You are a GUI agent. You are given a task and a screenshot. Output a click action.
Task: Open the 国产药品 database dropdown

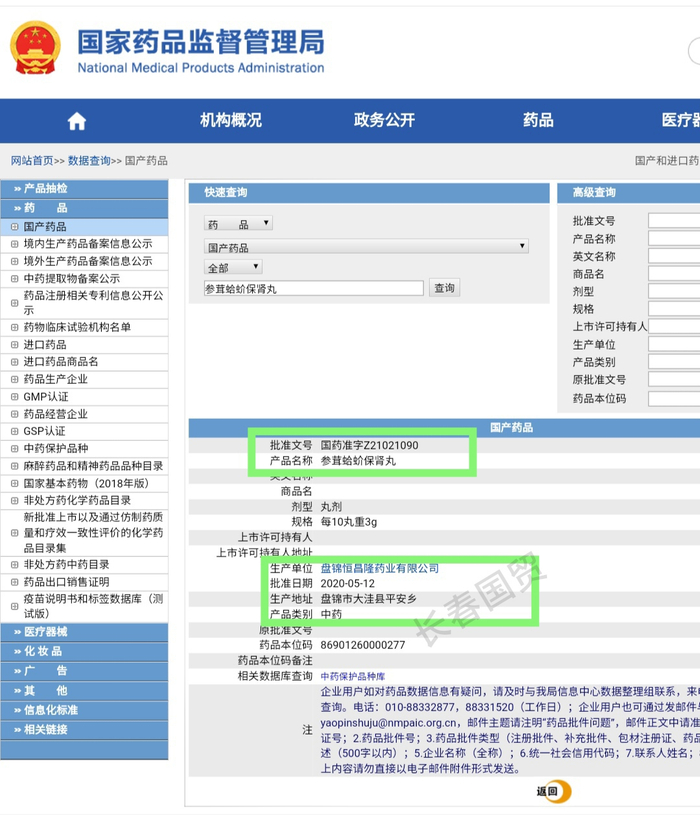366,246
